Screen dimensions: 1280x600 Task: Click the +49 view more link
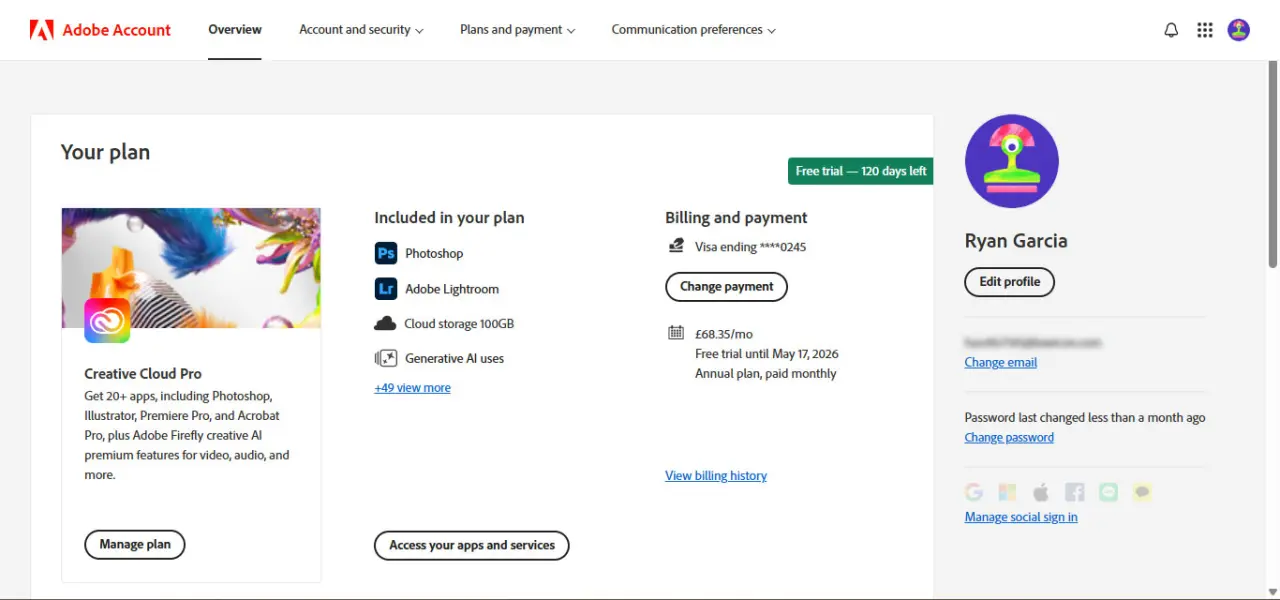(x=412, y=388)
